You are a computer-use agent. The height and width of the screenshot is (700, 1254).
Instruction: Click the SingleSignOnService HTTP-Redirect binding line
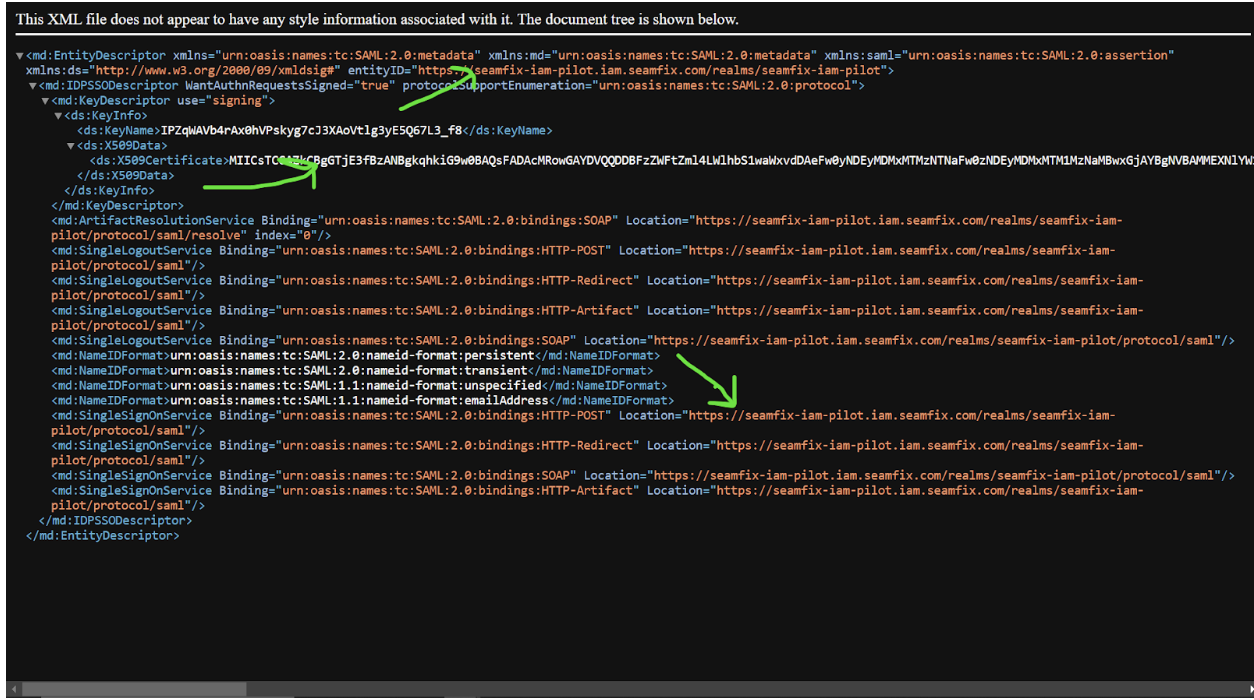[x=597, y=453]
